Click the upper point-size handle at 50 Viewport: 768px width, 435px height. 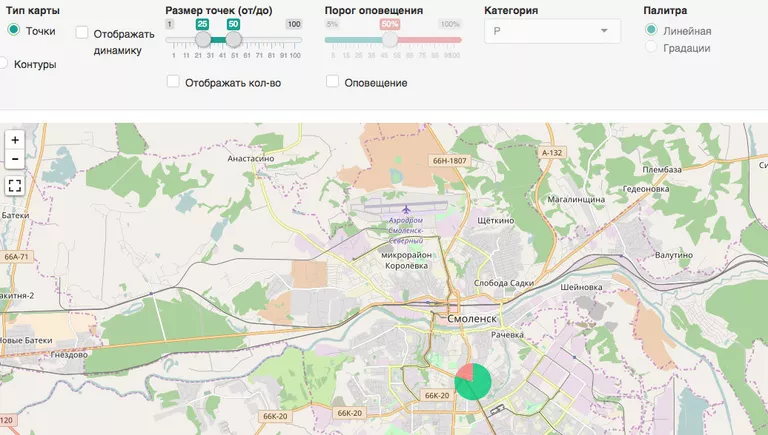click(234, 39)
